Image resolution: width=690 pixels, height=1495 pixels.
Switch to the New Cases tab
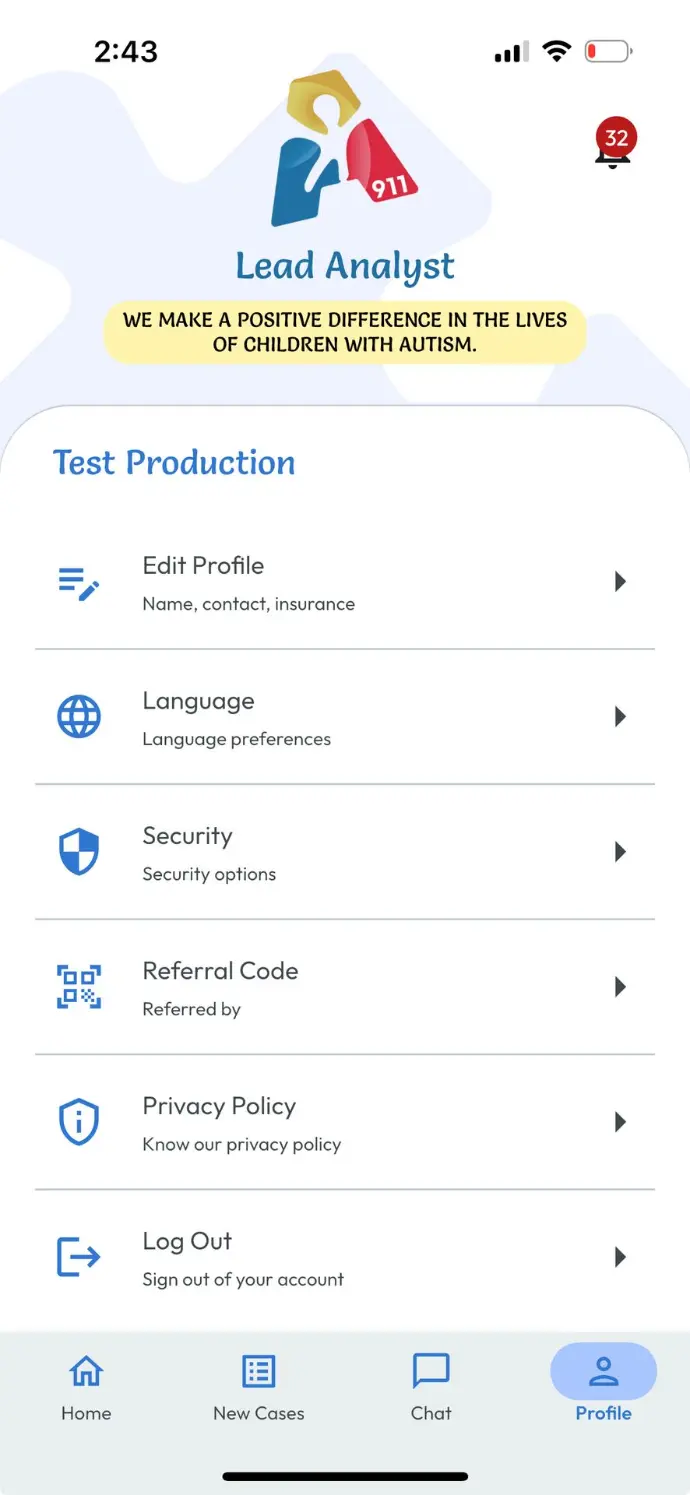(259, 1386)
